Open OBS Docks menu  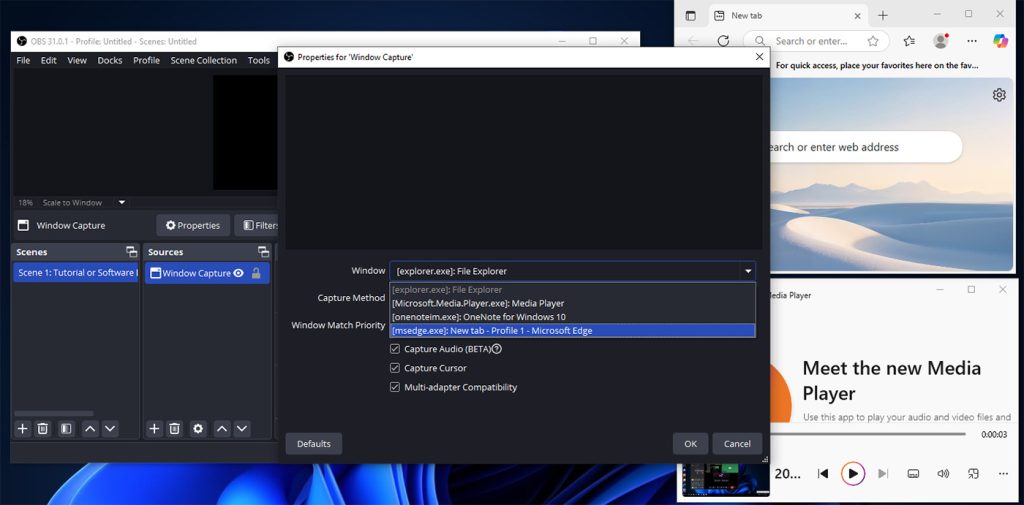click(x=110, y=60)
